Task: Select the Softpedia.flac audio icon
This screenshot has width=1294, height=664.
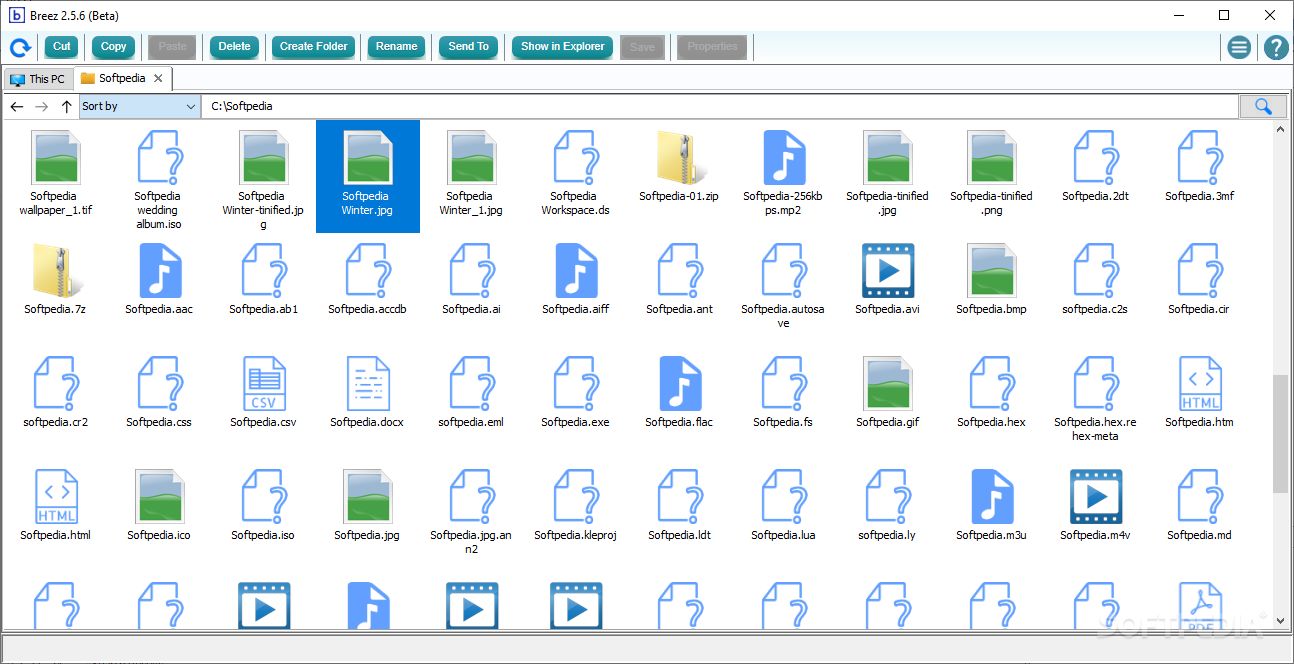Action: click(680, 384)
